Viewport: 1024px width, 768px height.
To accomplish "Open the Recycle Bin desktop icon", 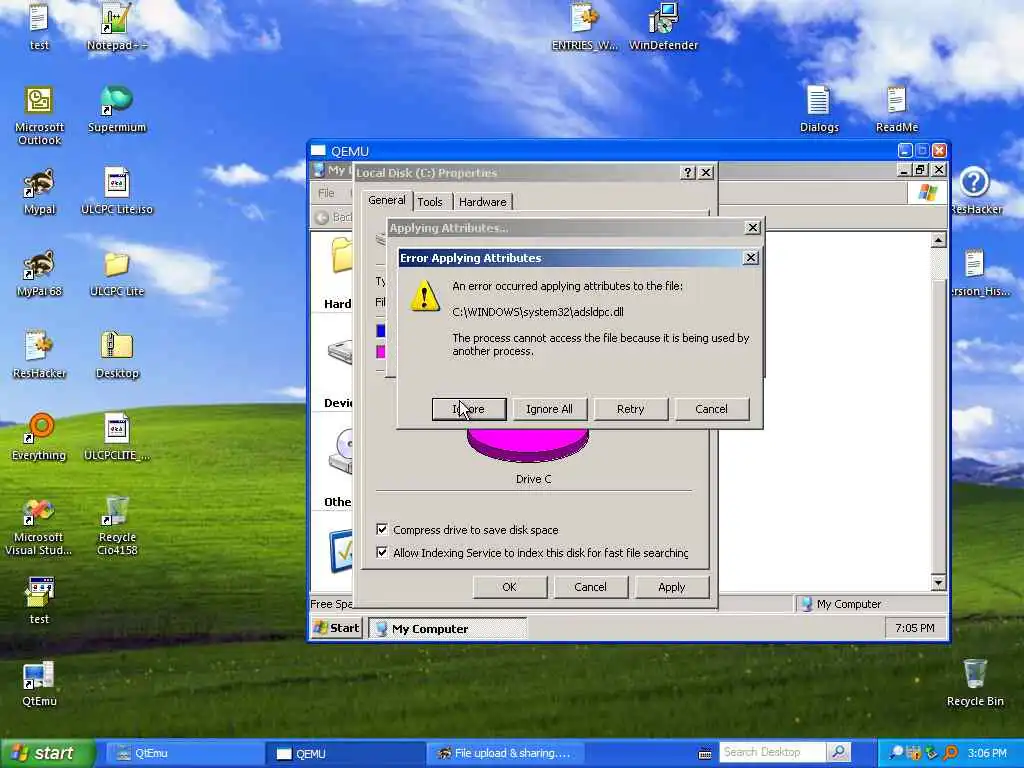I will pos(975,683).
